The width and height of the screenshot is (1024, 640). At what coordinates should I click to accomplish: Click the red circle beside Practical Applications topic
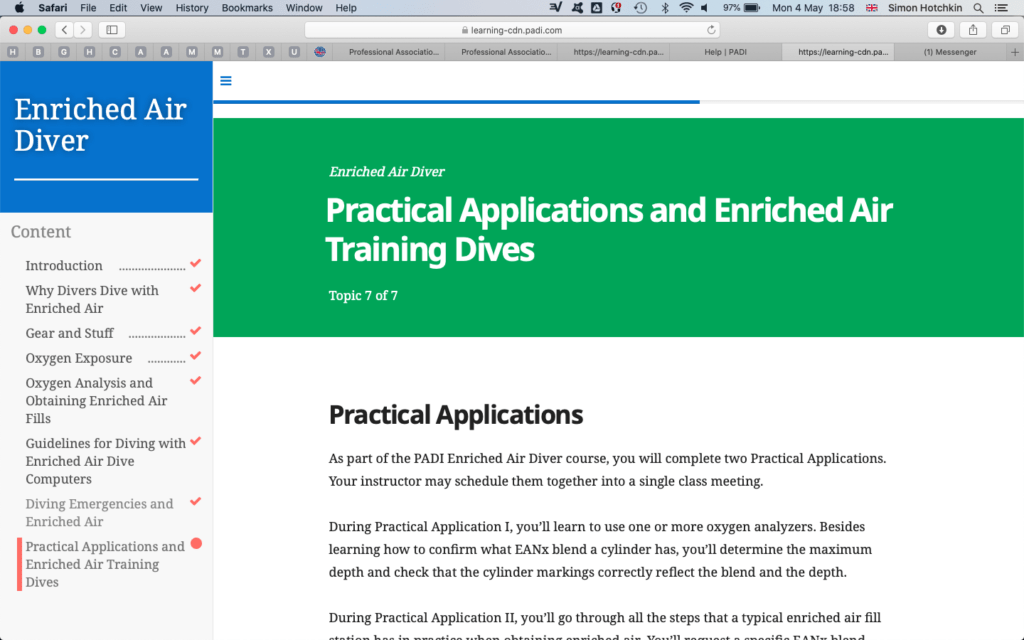point(196,544)
